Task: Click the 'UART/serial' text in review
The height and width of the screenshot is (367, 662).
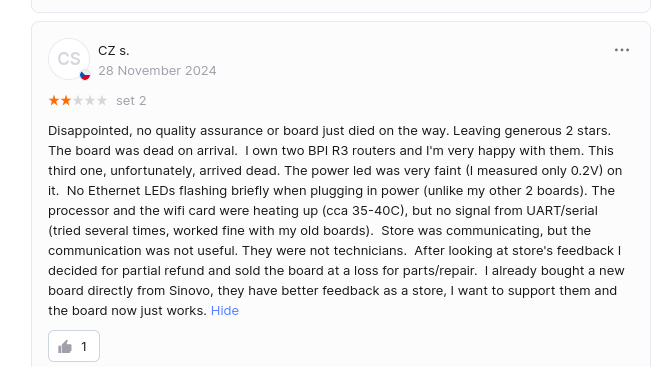Action: (562, 211)
